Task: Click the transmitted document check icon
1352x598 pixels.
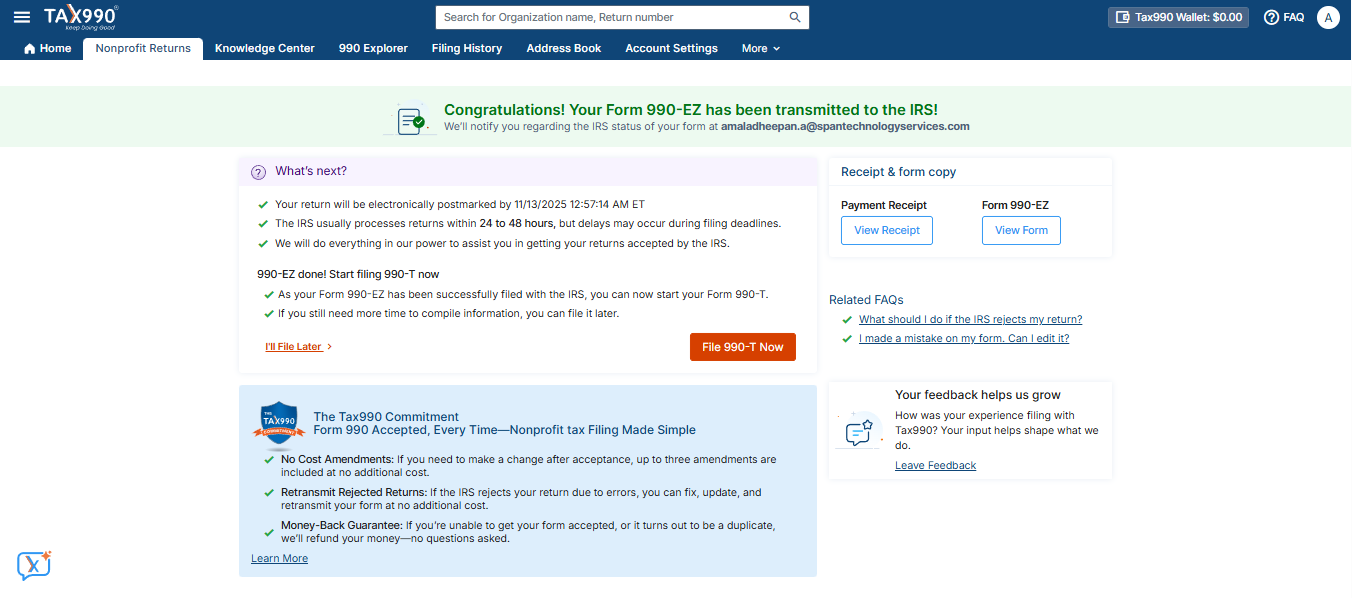Action: click(x=410, y=120)
